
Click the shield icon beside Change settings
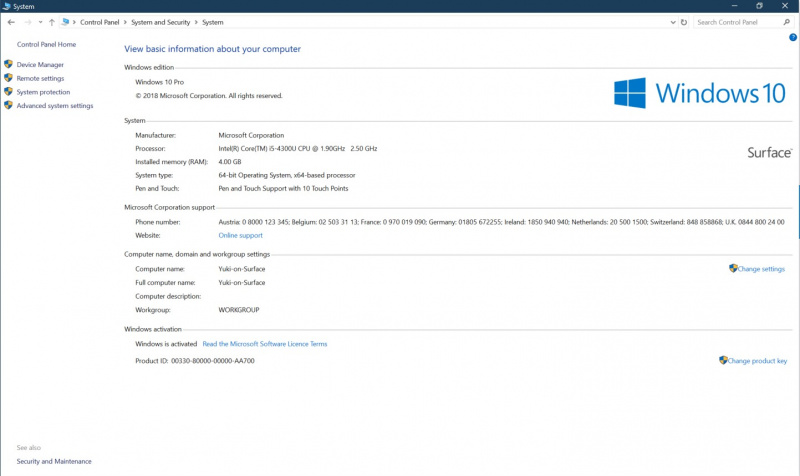(733, 268)
